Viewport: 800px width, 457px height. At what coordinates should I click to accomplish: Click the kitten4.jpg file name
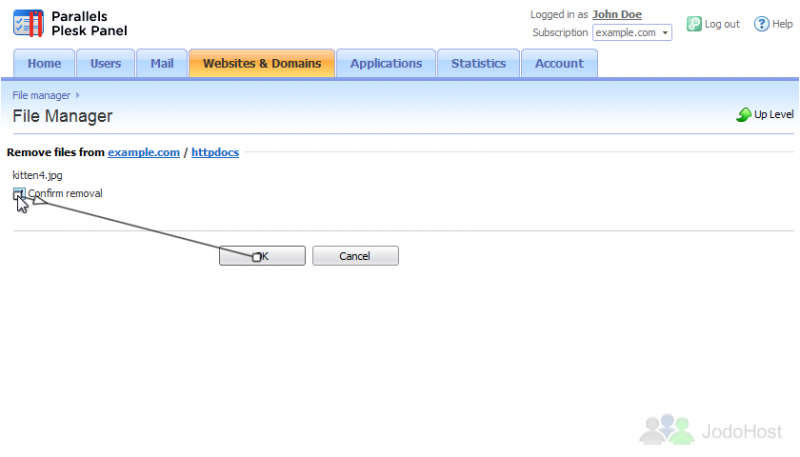37,175
